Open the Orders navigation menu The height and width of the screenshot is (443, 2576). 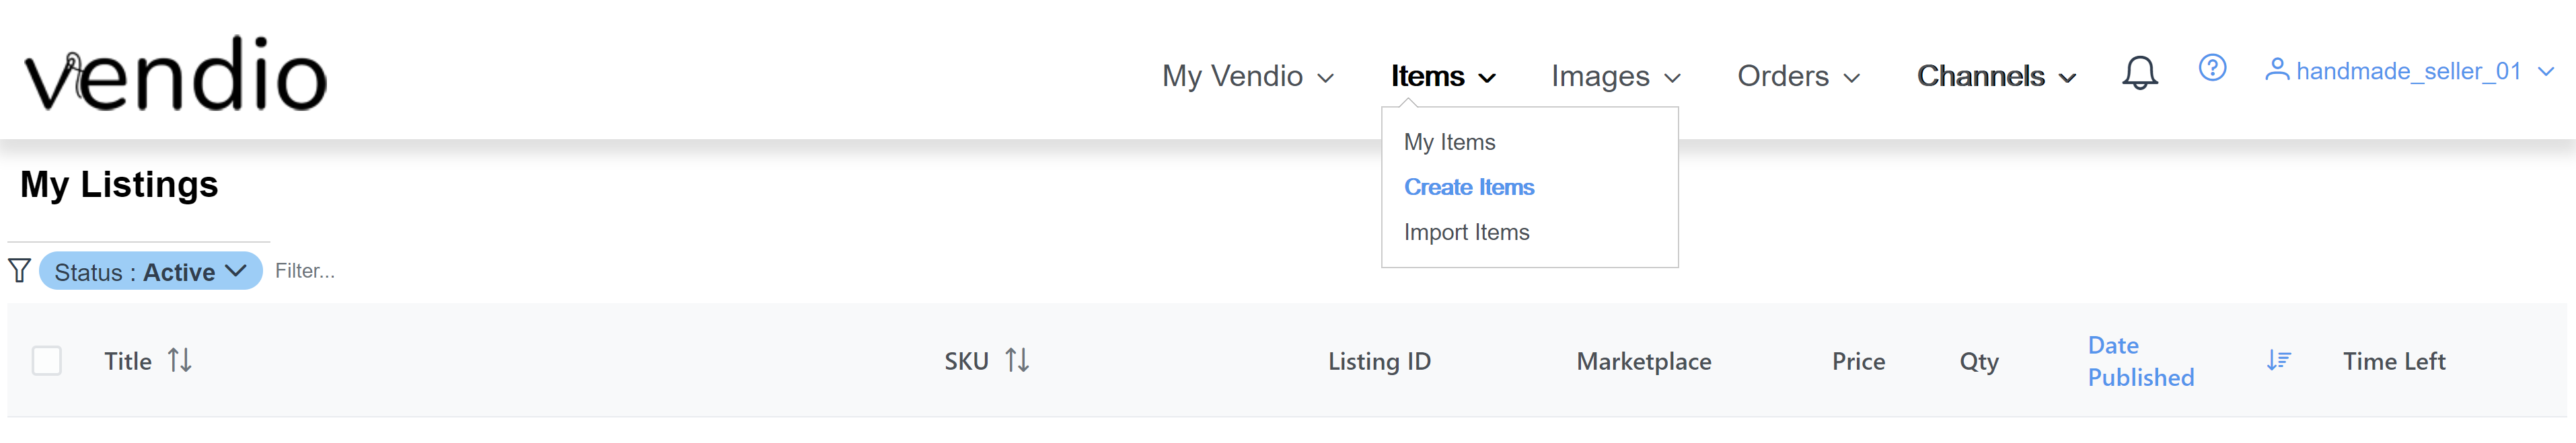[x=1798, y=76]
